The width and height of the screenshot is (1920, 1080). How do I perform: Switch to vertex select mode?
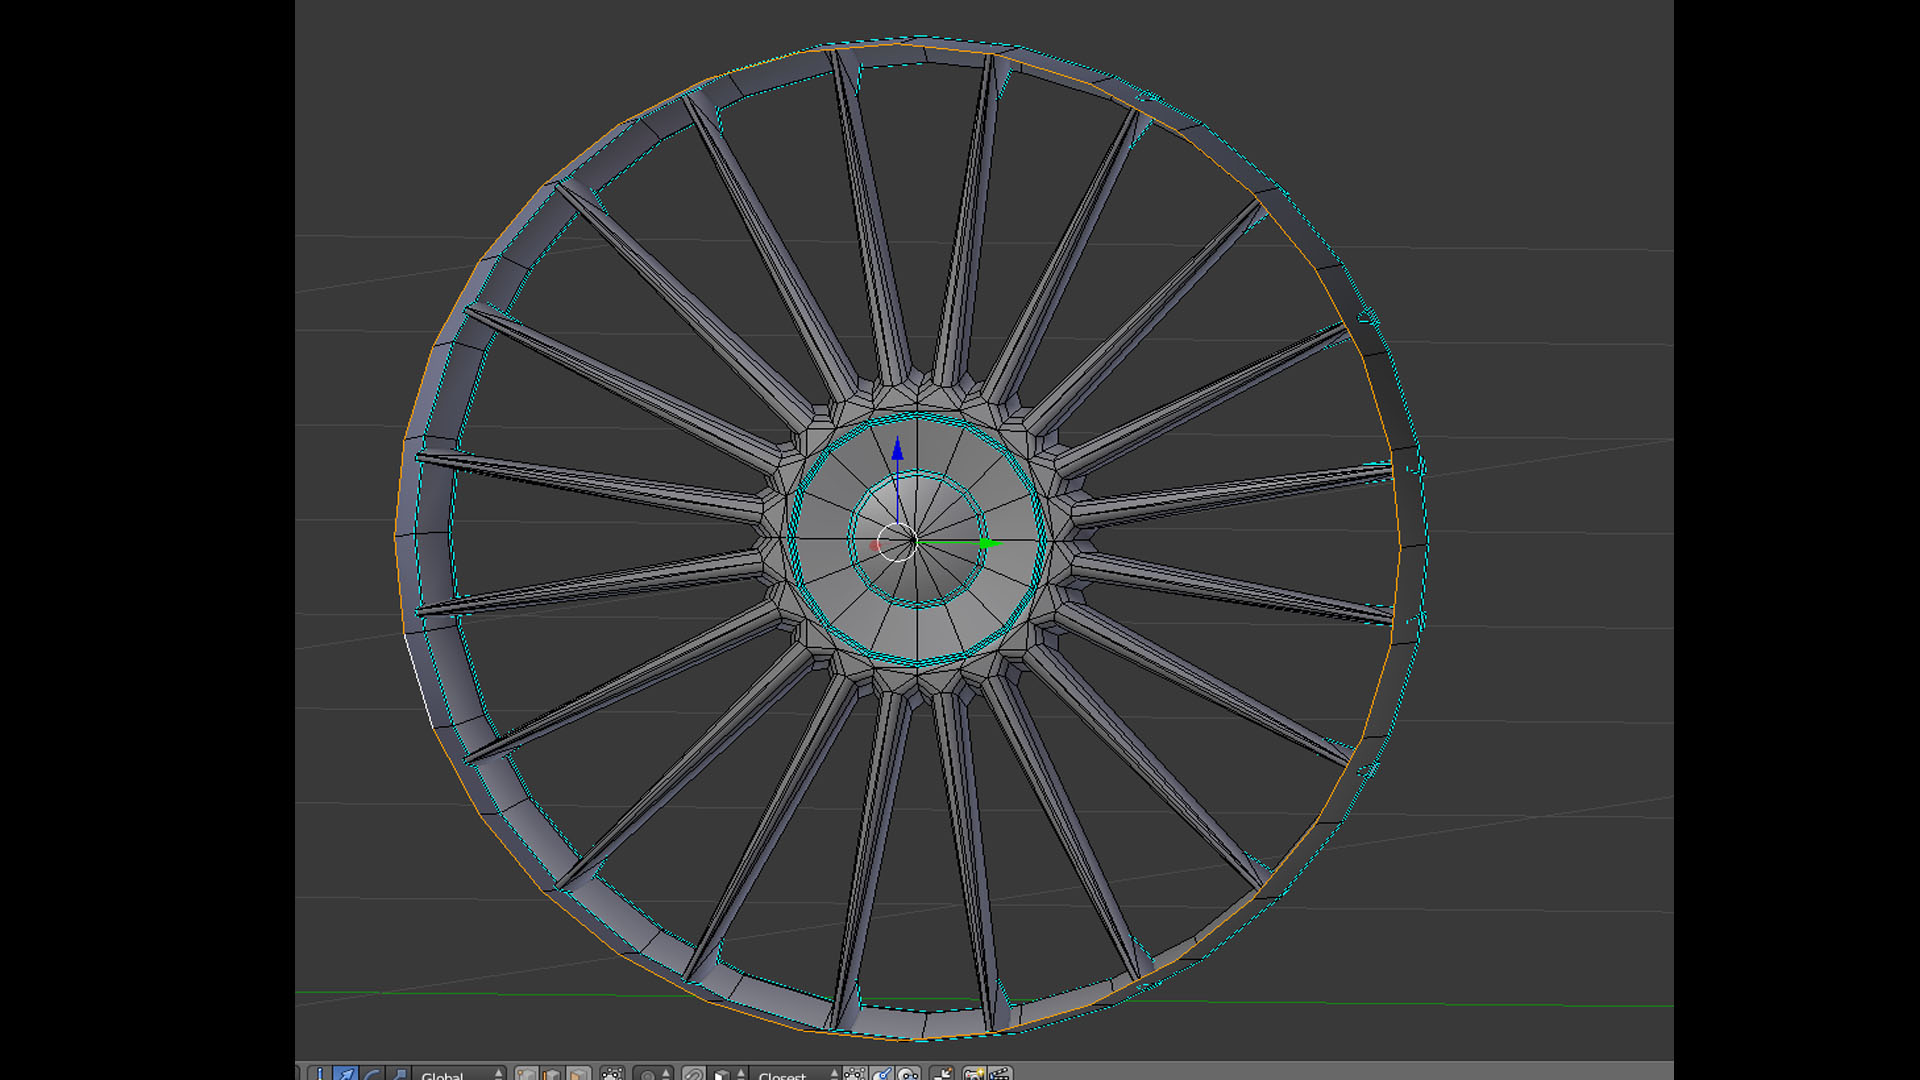pos(526,1074)
